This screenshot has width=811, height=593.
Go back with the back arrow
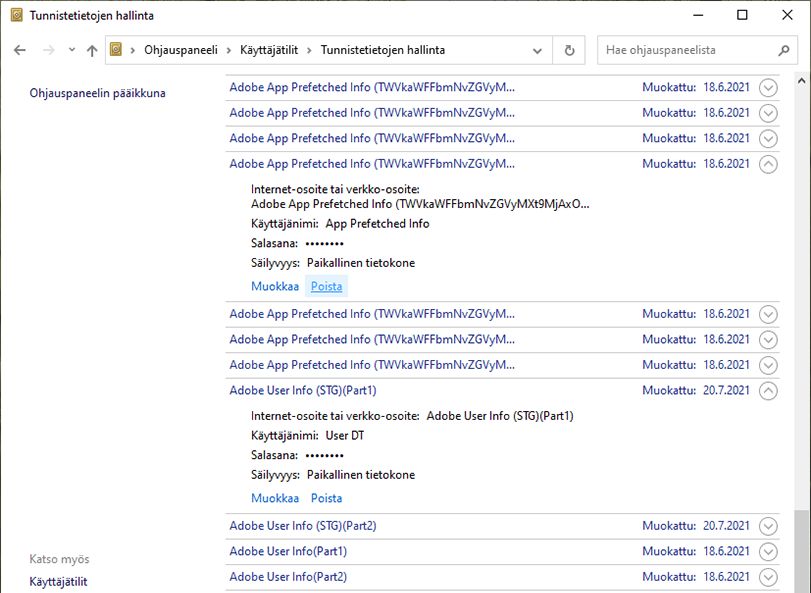pyautogui.click(x=20, y=50)
